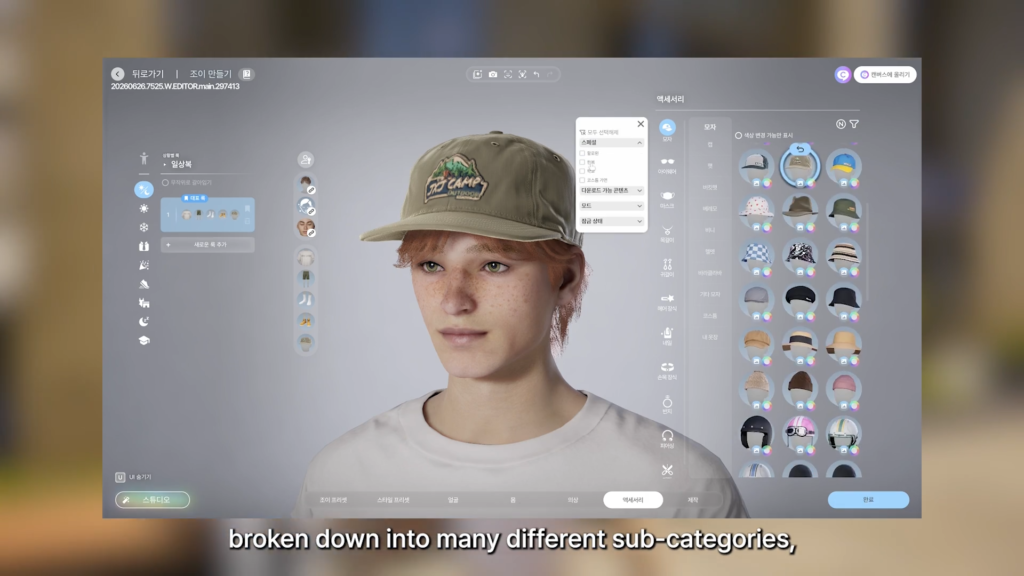
Task: Select the sleepwear moon outfit icon
Action: [x=144, y=321]
